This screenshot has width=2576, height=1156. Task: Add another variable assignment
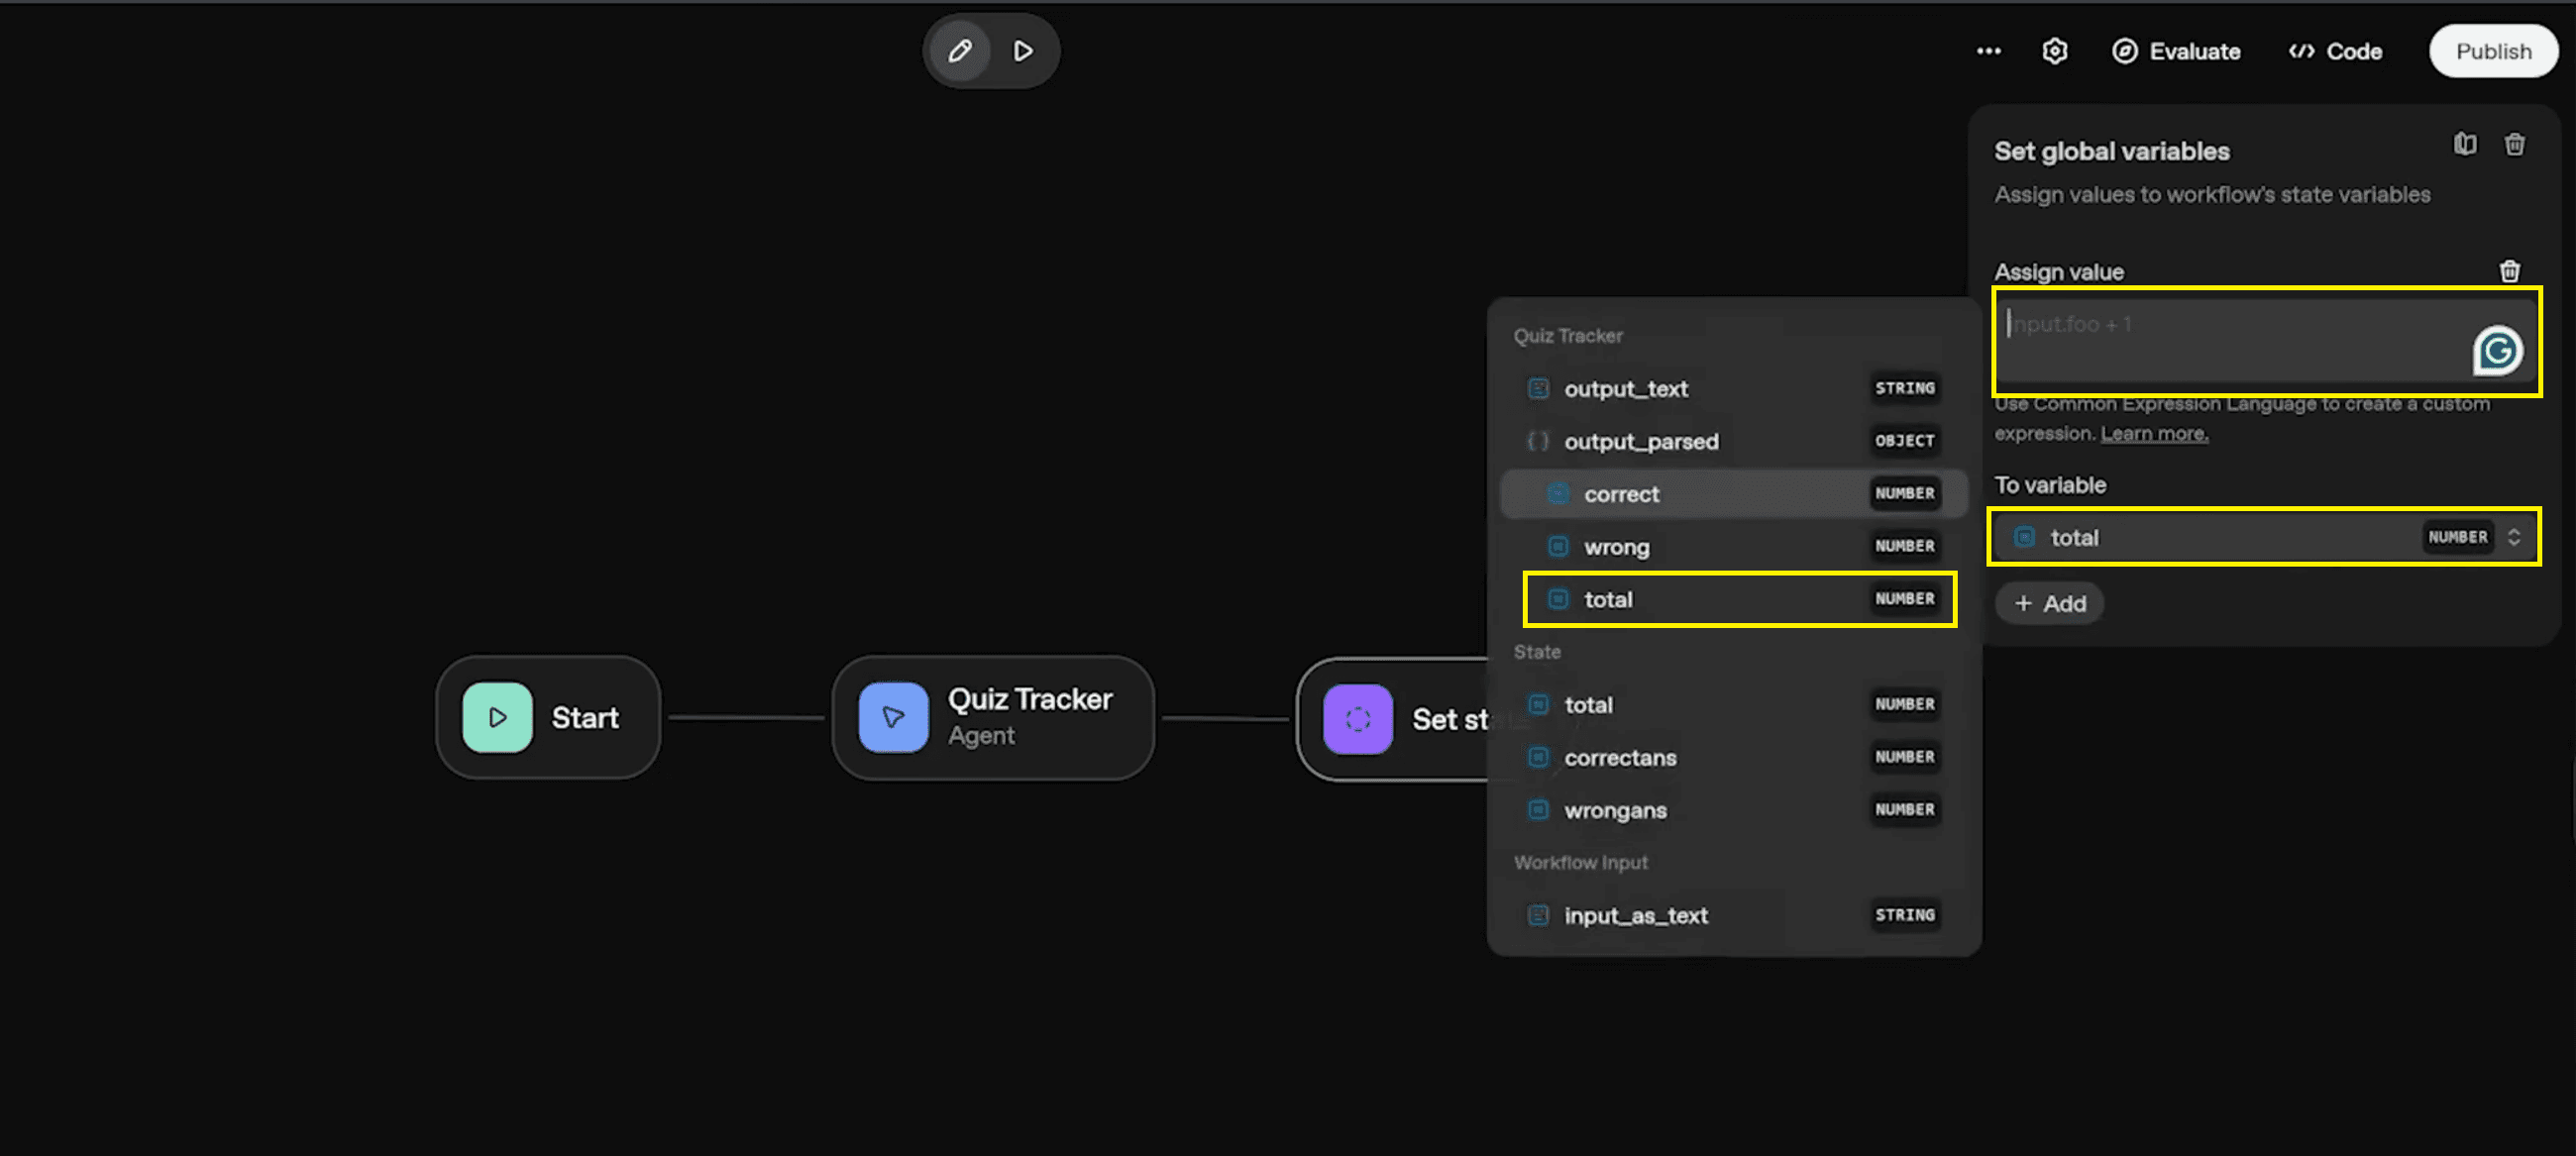pos(2049,603)
